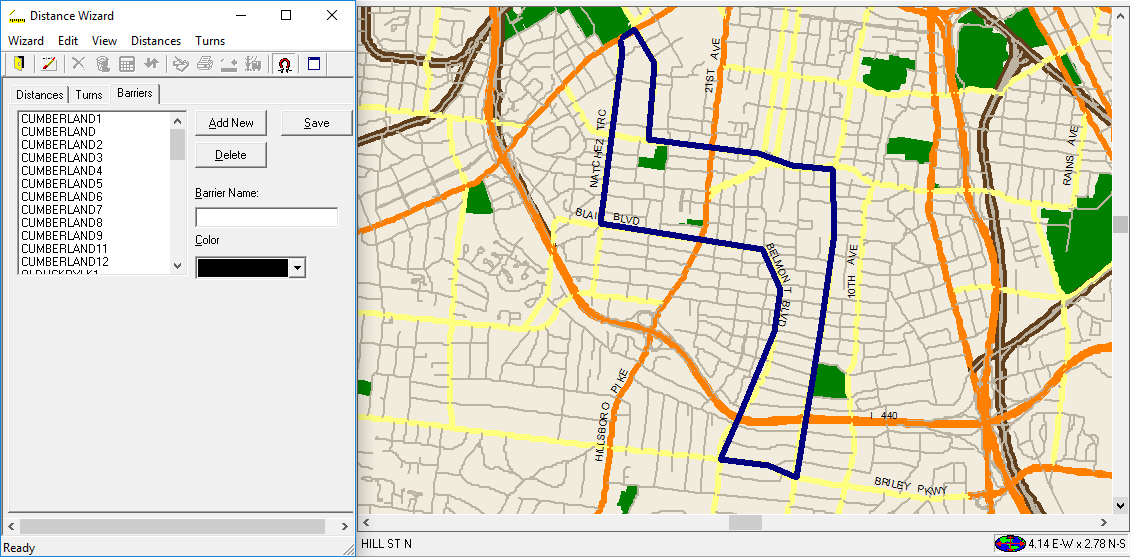
Task: Click the up-down arrows toolbar icon
Action: (151, 64)
